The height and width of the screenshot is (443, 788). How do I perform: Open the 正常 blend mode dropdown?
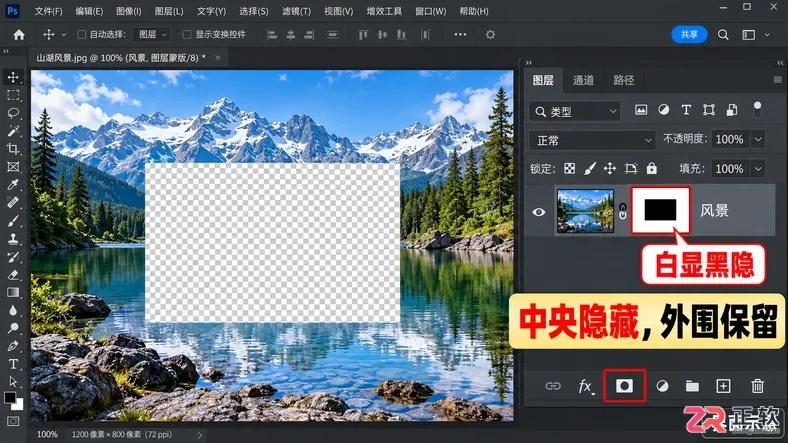(x=592, y=141)
